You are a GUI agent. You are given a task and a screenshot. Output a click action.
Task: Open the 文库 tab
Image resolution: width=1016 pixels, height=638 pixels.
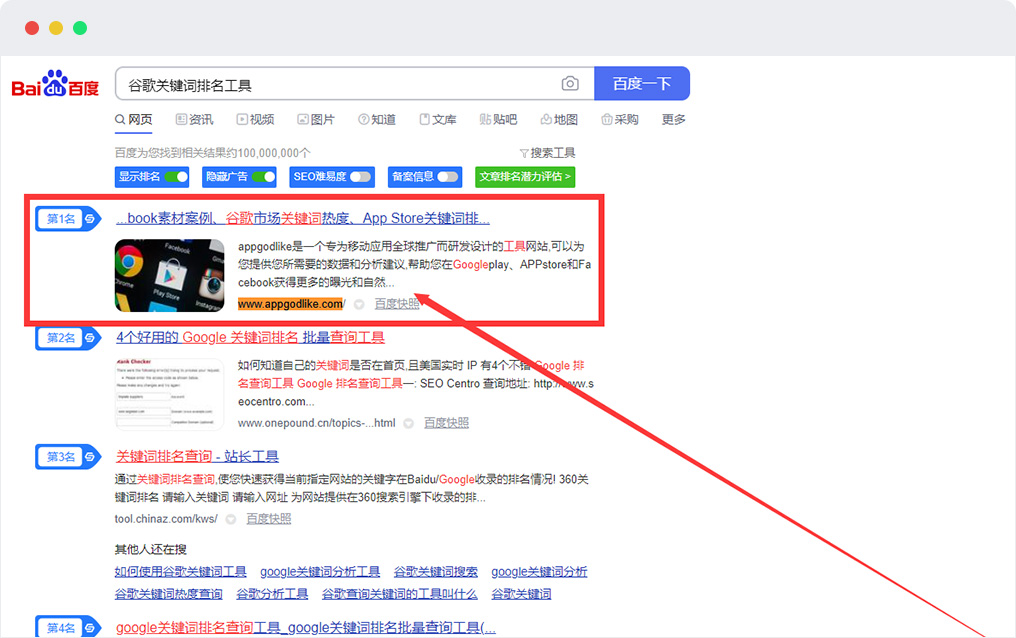tap(438, 119)
